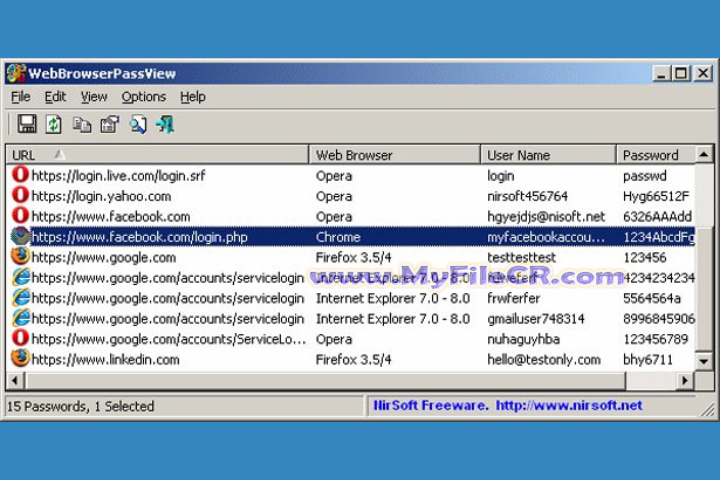Viewport: 720px width, 480px height.
Task: Click the password bhy6711
Action: (647, 359)
